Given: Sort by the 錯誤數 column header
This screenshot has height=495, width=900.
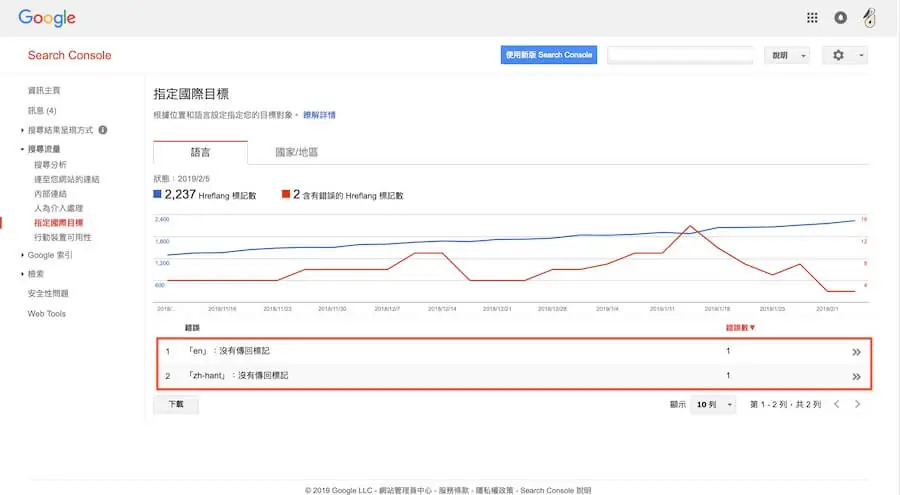Looking at the screenshot, I should [740, 328].
